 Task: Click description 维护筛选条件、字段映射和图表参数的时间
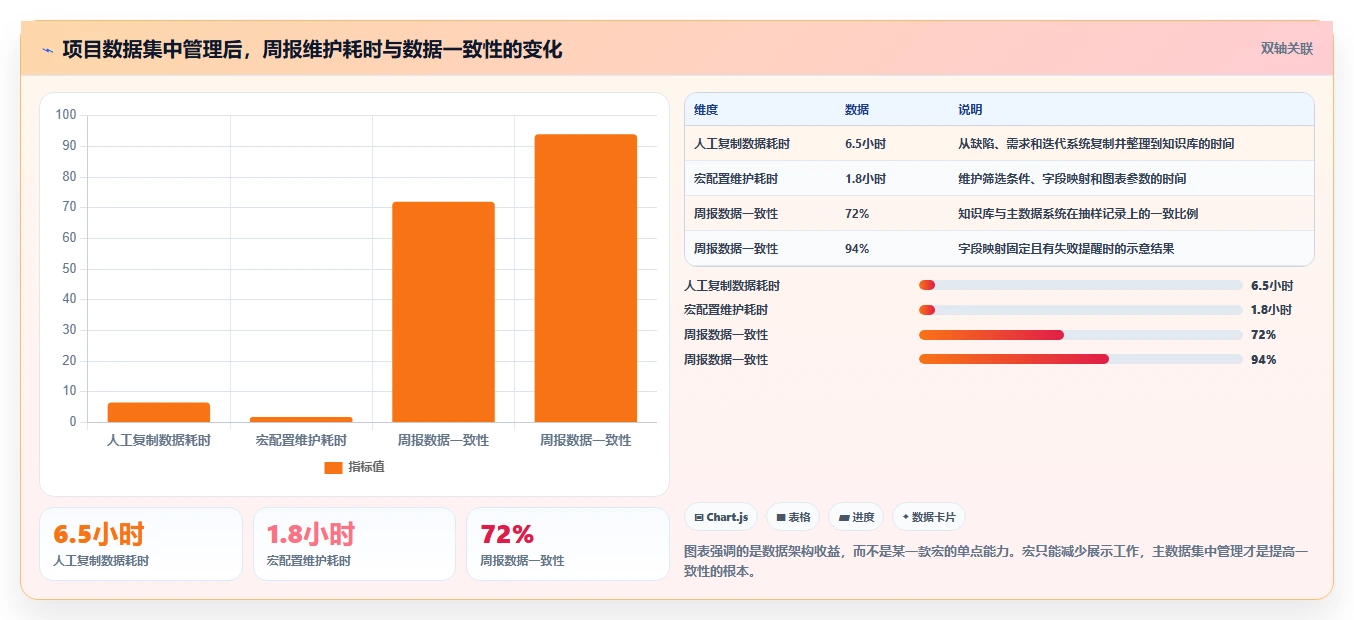click(x=1072, y=179)
